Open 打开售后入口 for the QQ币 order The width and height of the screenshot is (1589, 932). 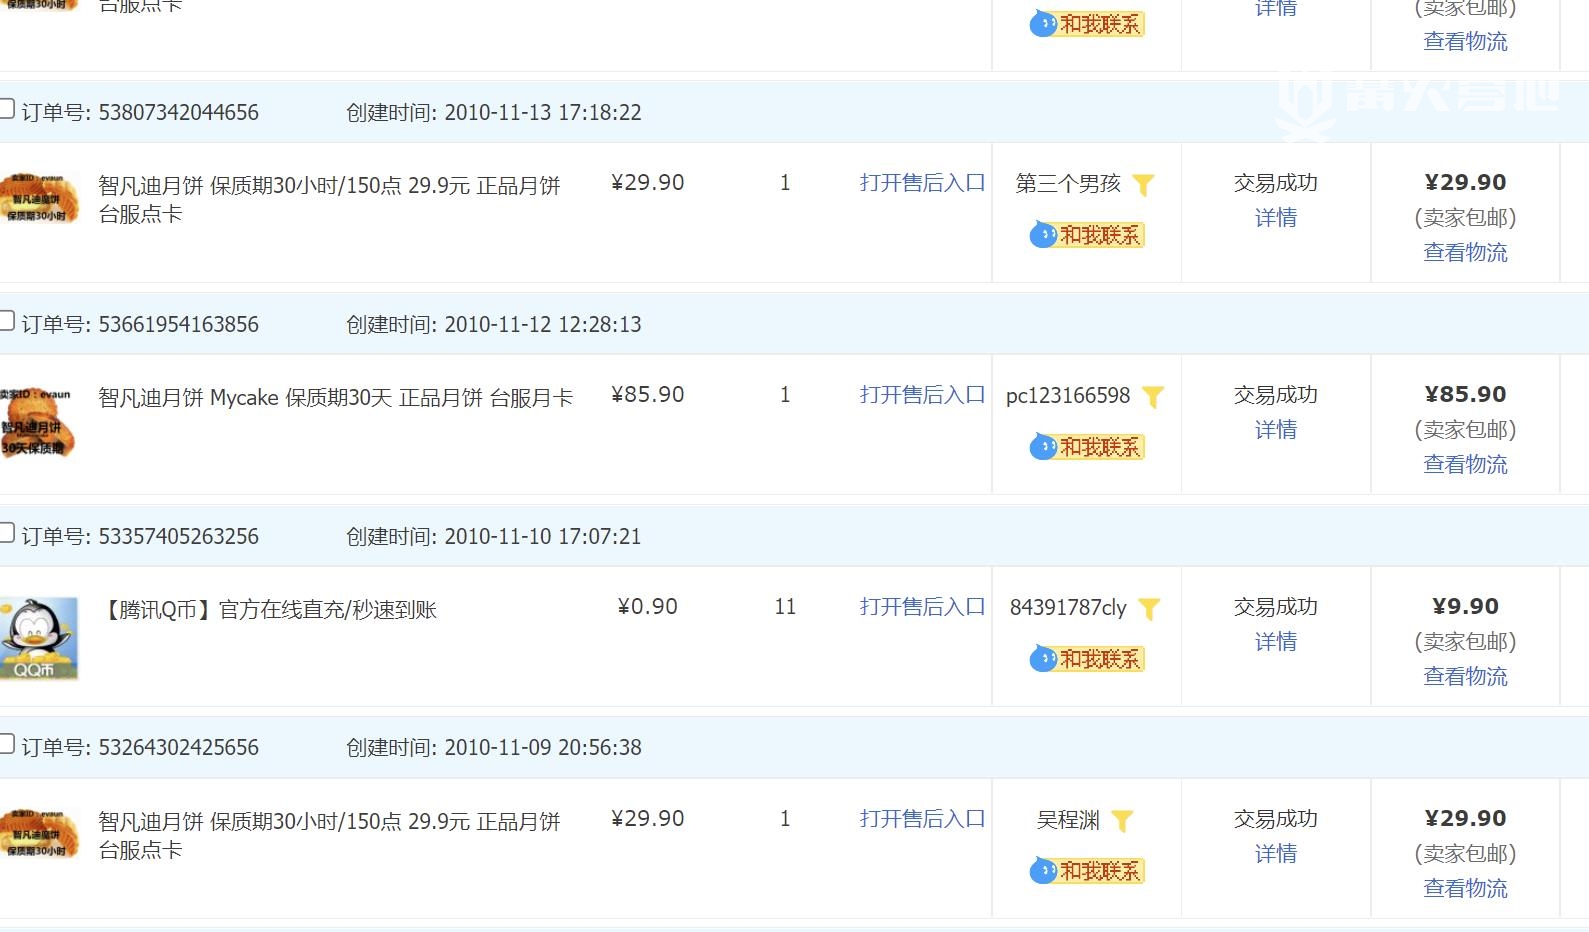922,607
